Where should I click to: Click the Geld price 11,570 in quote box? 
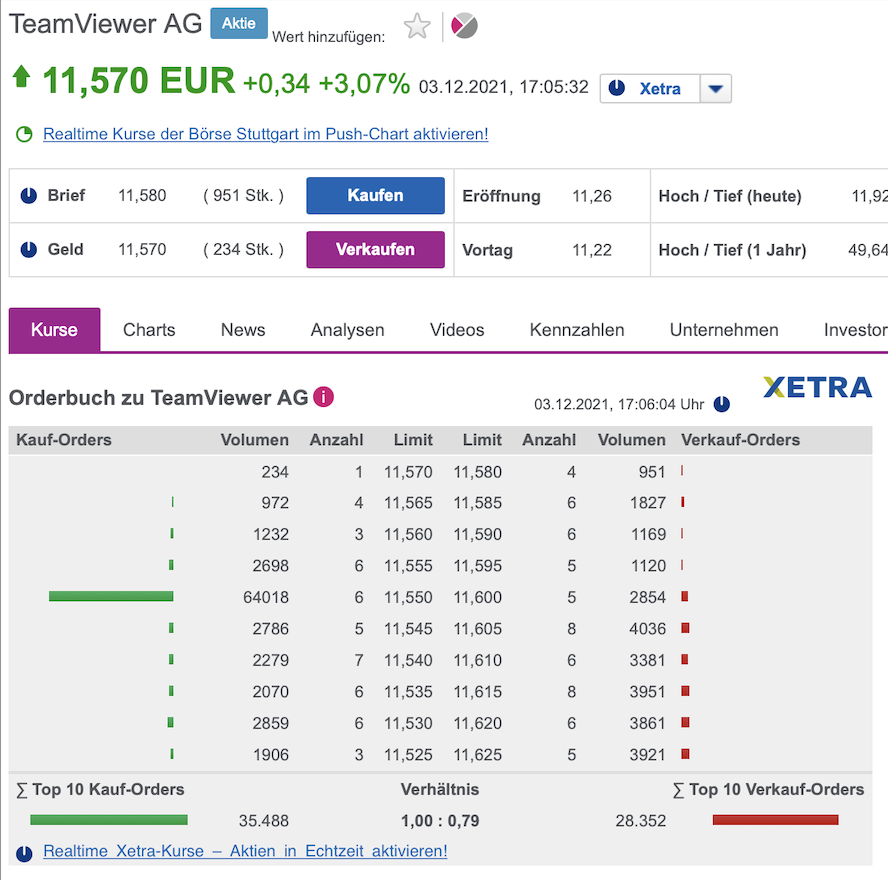point(142,250)
